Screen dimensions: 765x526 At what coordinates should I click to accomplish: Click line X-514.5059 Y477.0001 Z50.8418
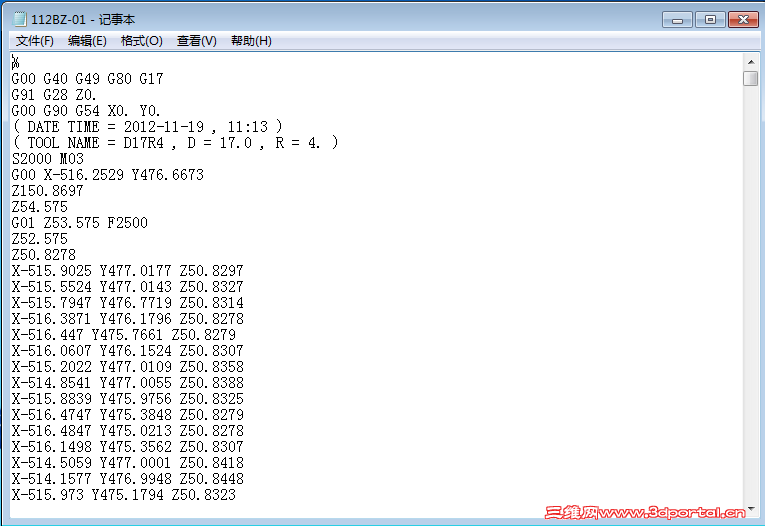(127, 463)
